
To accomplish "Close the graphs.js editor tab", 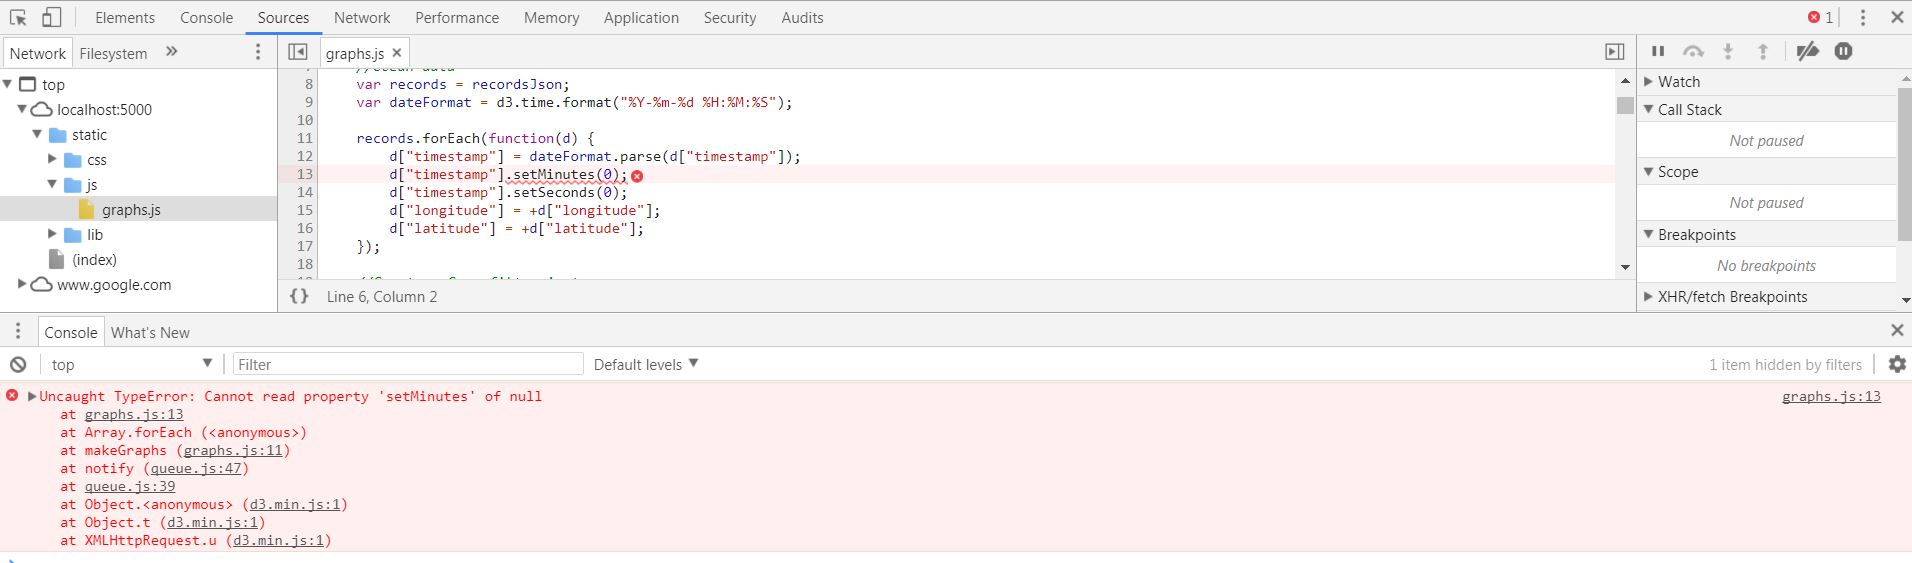I will (397, 53).
